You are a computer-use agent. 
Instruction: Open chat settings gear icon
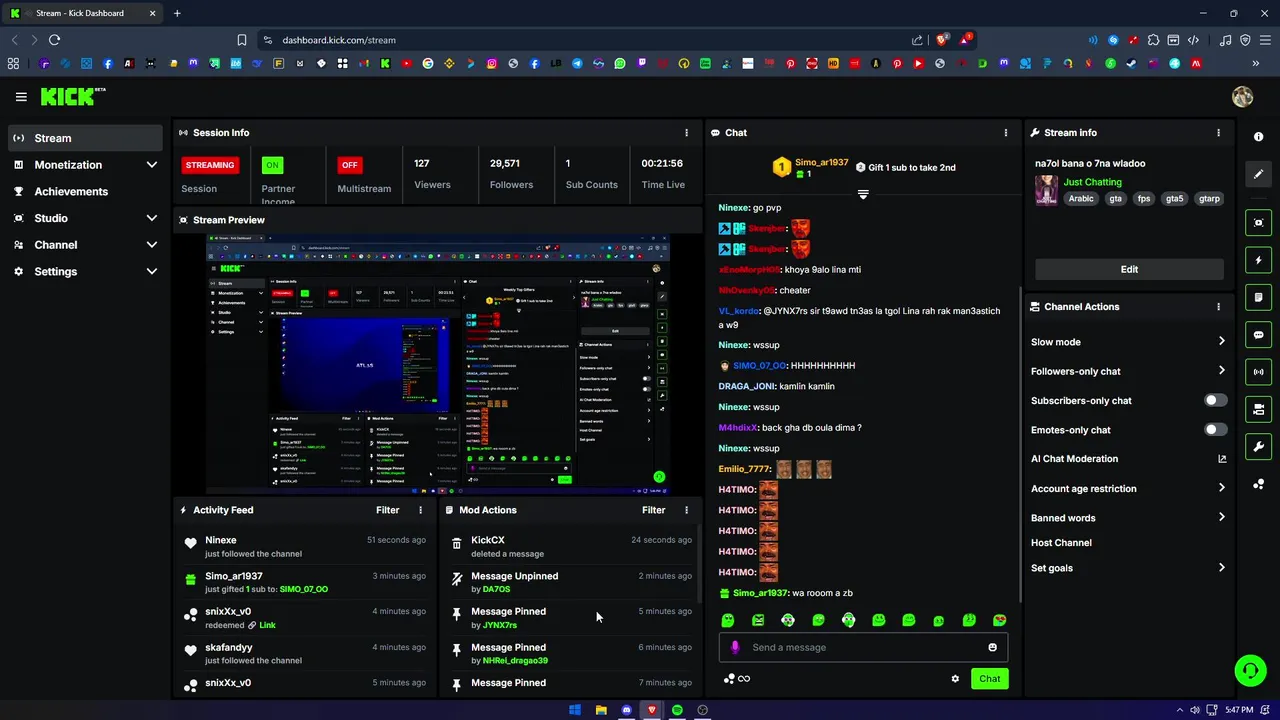tap(955, 679)
